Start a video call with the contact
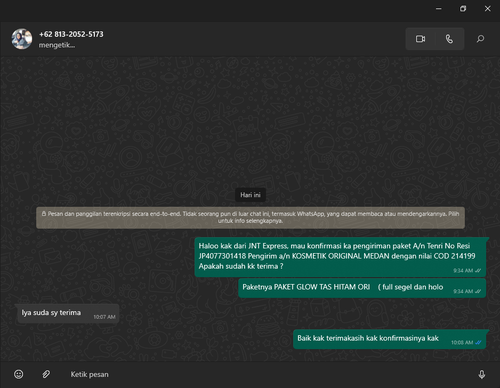This screenshot has height=388, width=500. click(420, 39)
